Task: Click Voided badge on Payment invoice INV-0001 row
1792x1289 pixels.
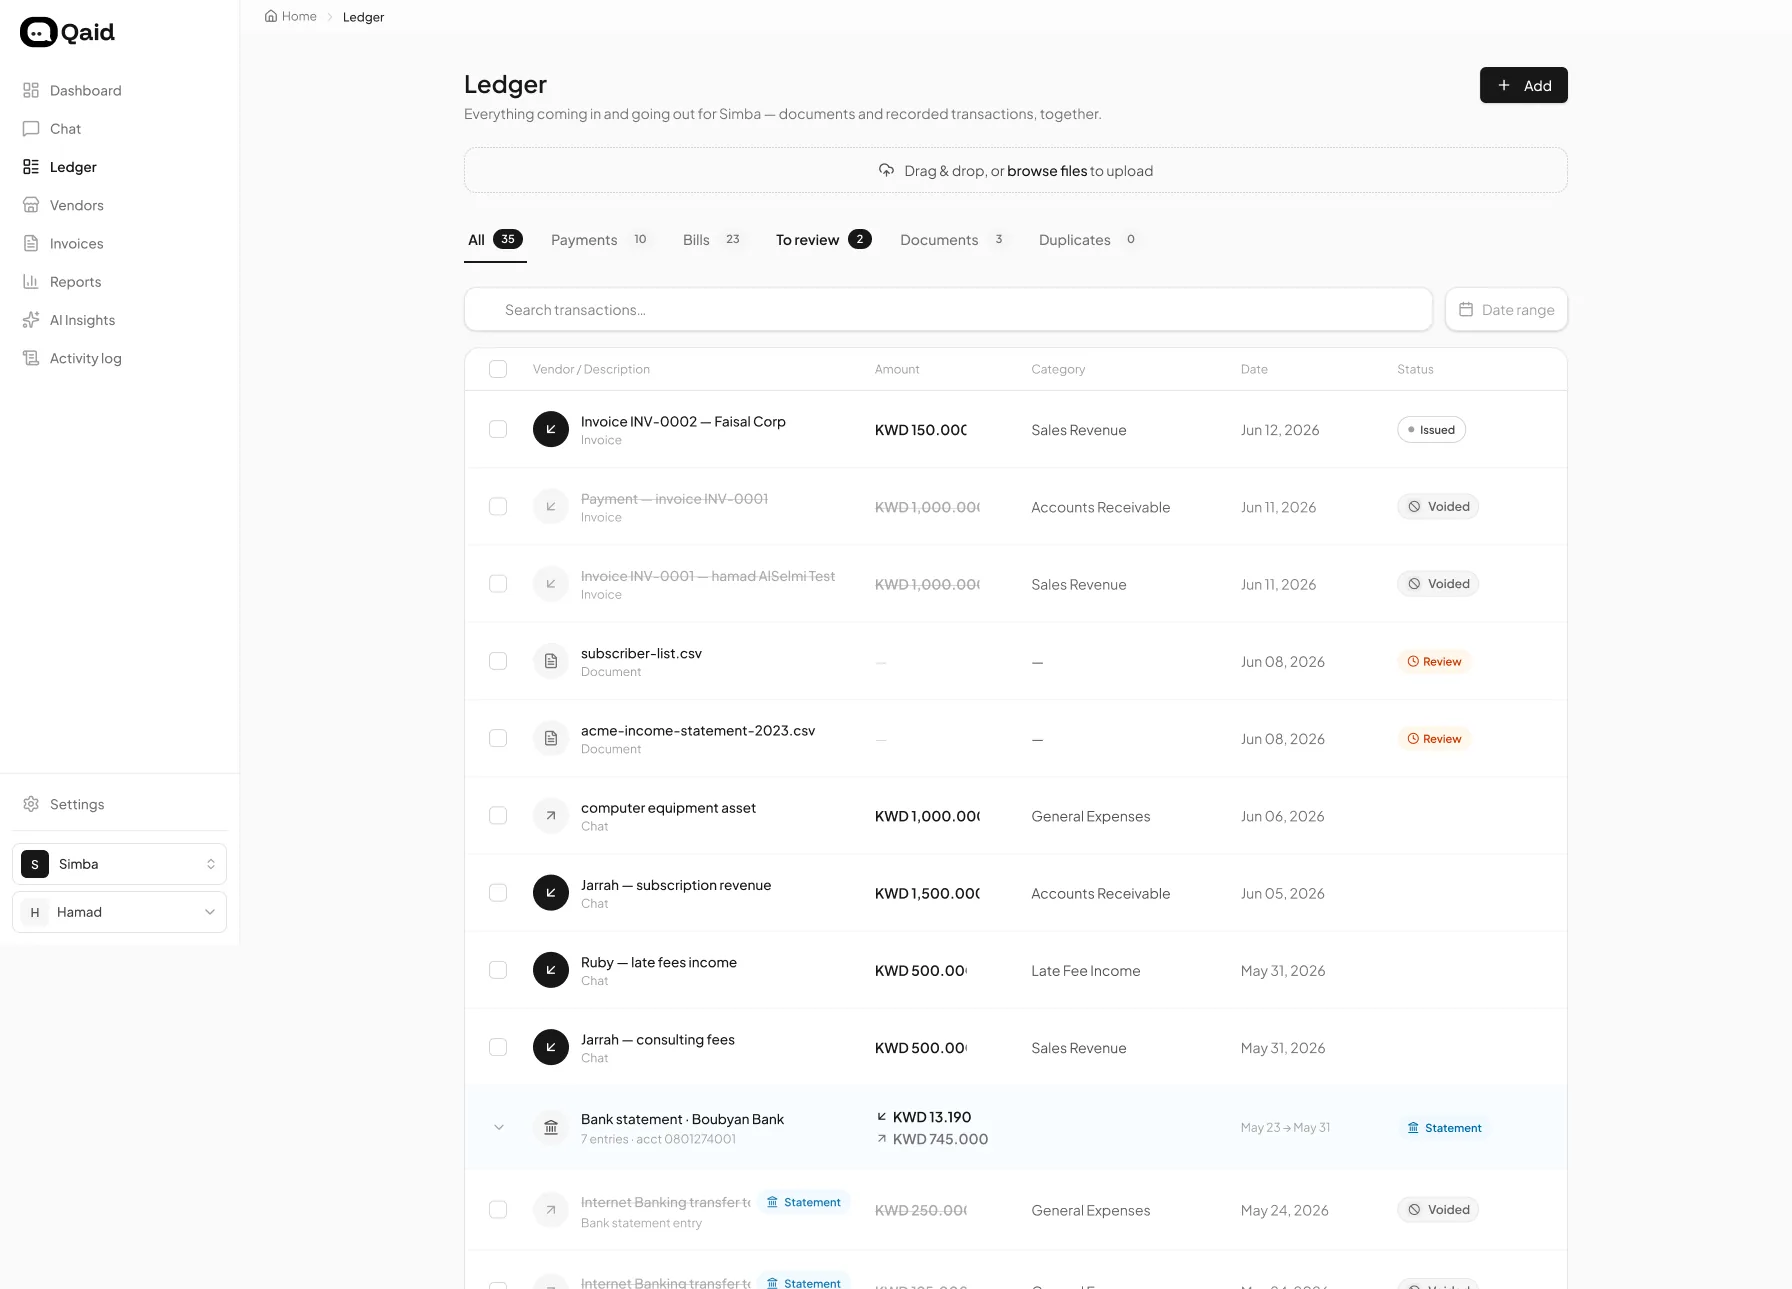Action: 1438,506
